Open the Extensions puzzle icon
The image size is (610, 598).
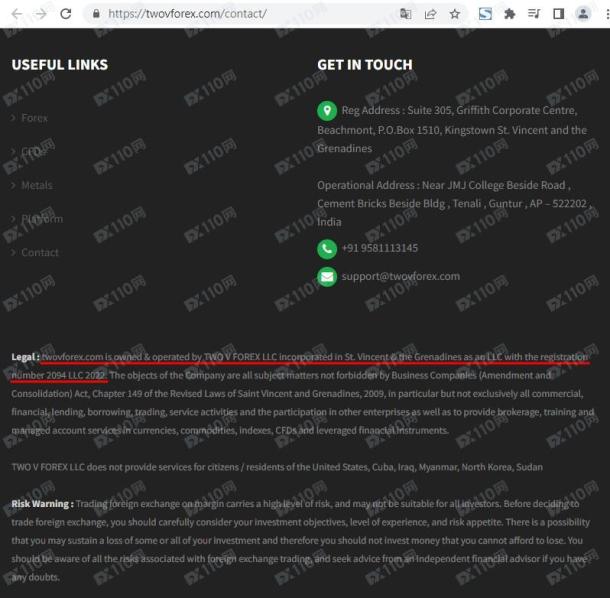tap(510, 14)
